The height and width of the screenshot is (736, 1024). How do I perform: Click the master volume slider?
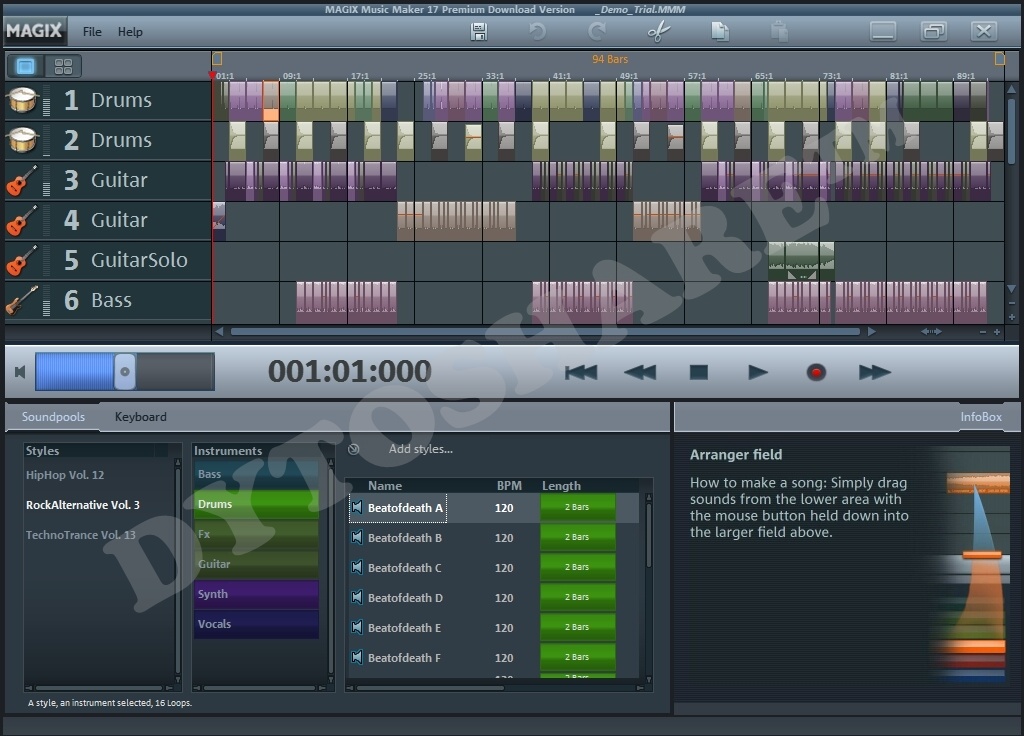125,371
